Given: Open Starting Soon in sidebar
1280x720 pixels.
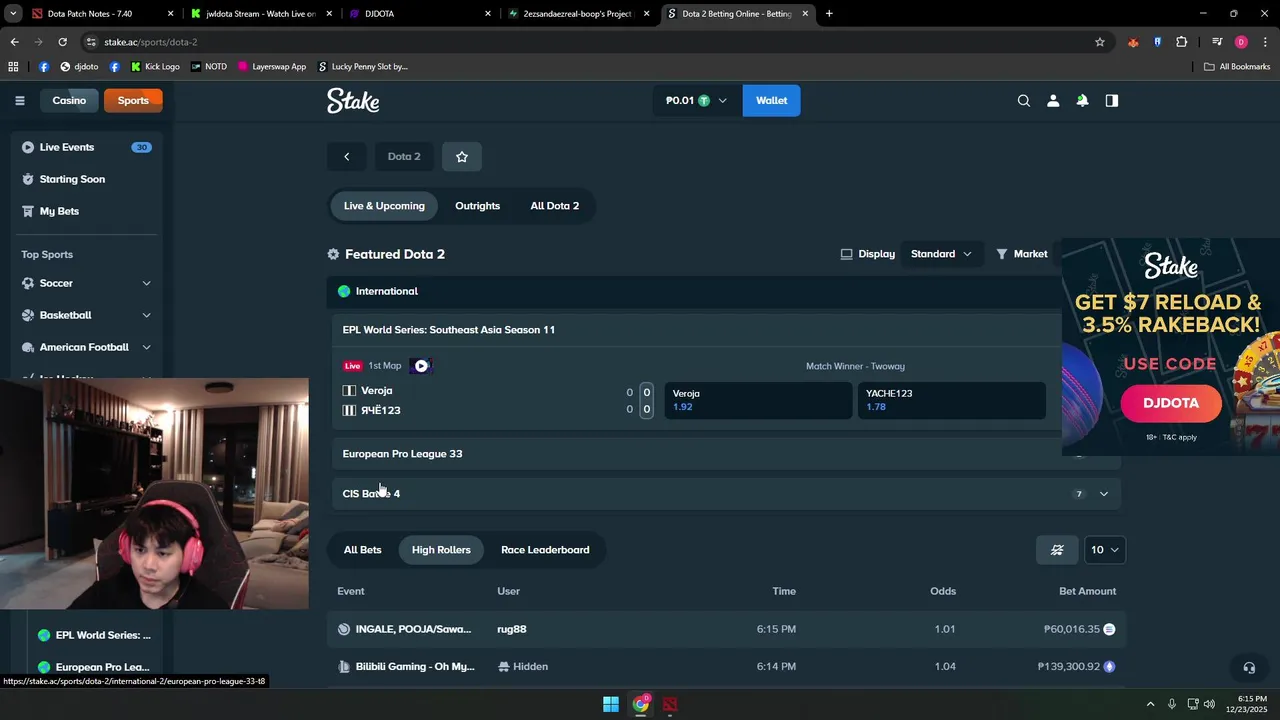Looking at the screenshot, I should coord(86,179).
